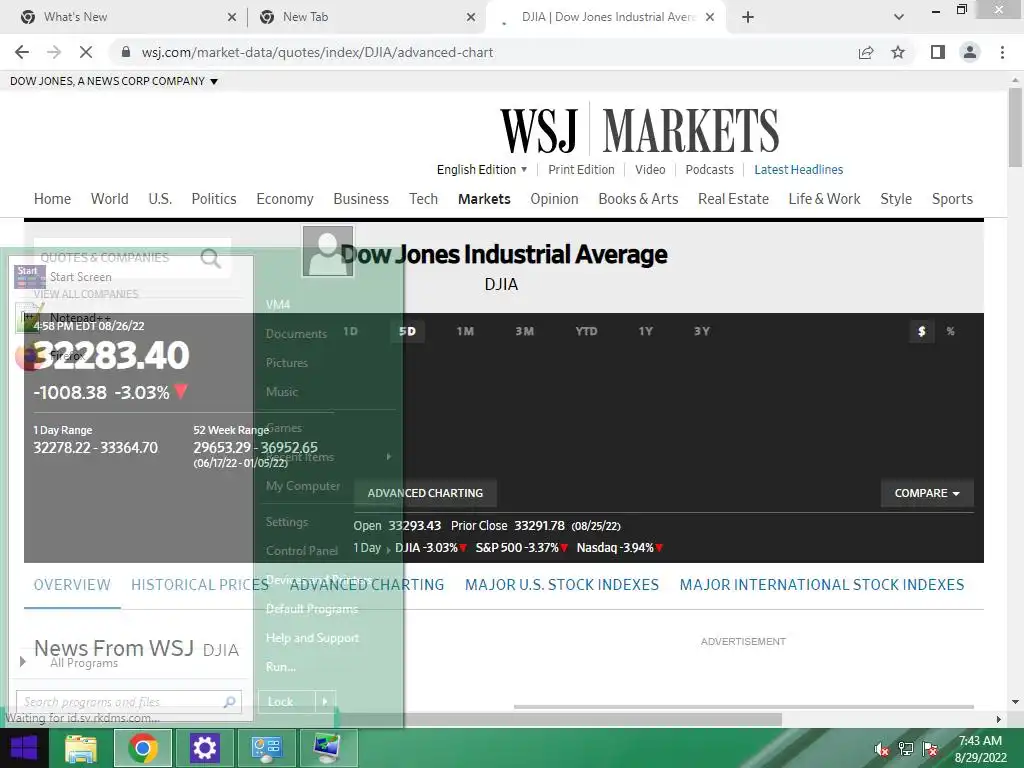Open Chrome side panel icon
1024x768 pixels.
tap(938, 52)
